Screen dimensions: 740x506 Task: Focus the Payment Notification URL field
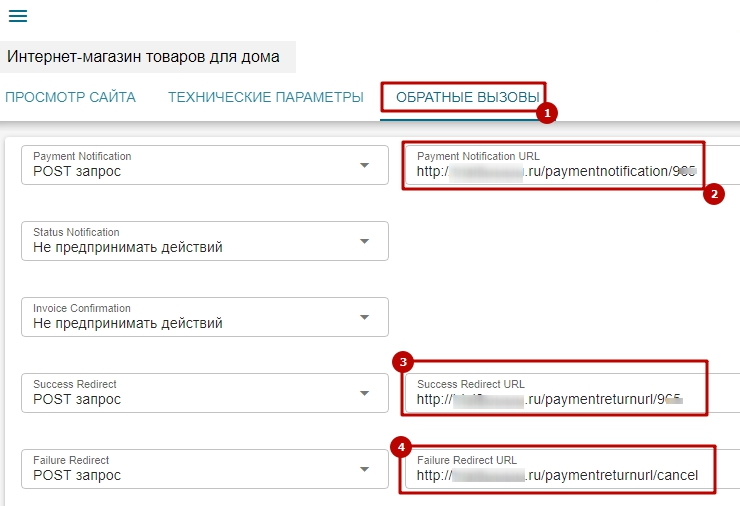pyautogui.click(x=555, y=171)
